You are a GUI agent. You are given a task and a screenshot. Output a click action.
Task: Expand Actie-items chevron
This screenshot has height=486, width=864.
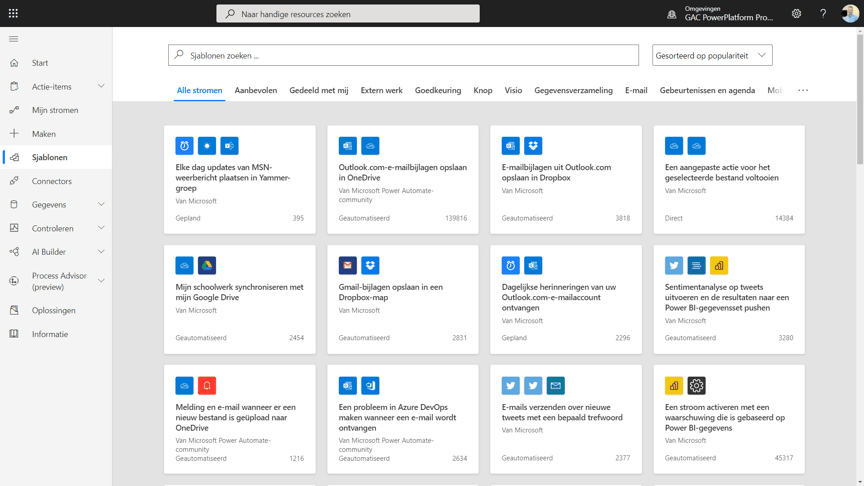101,86
